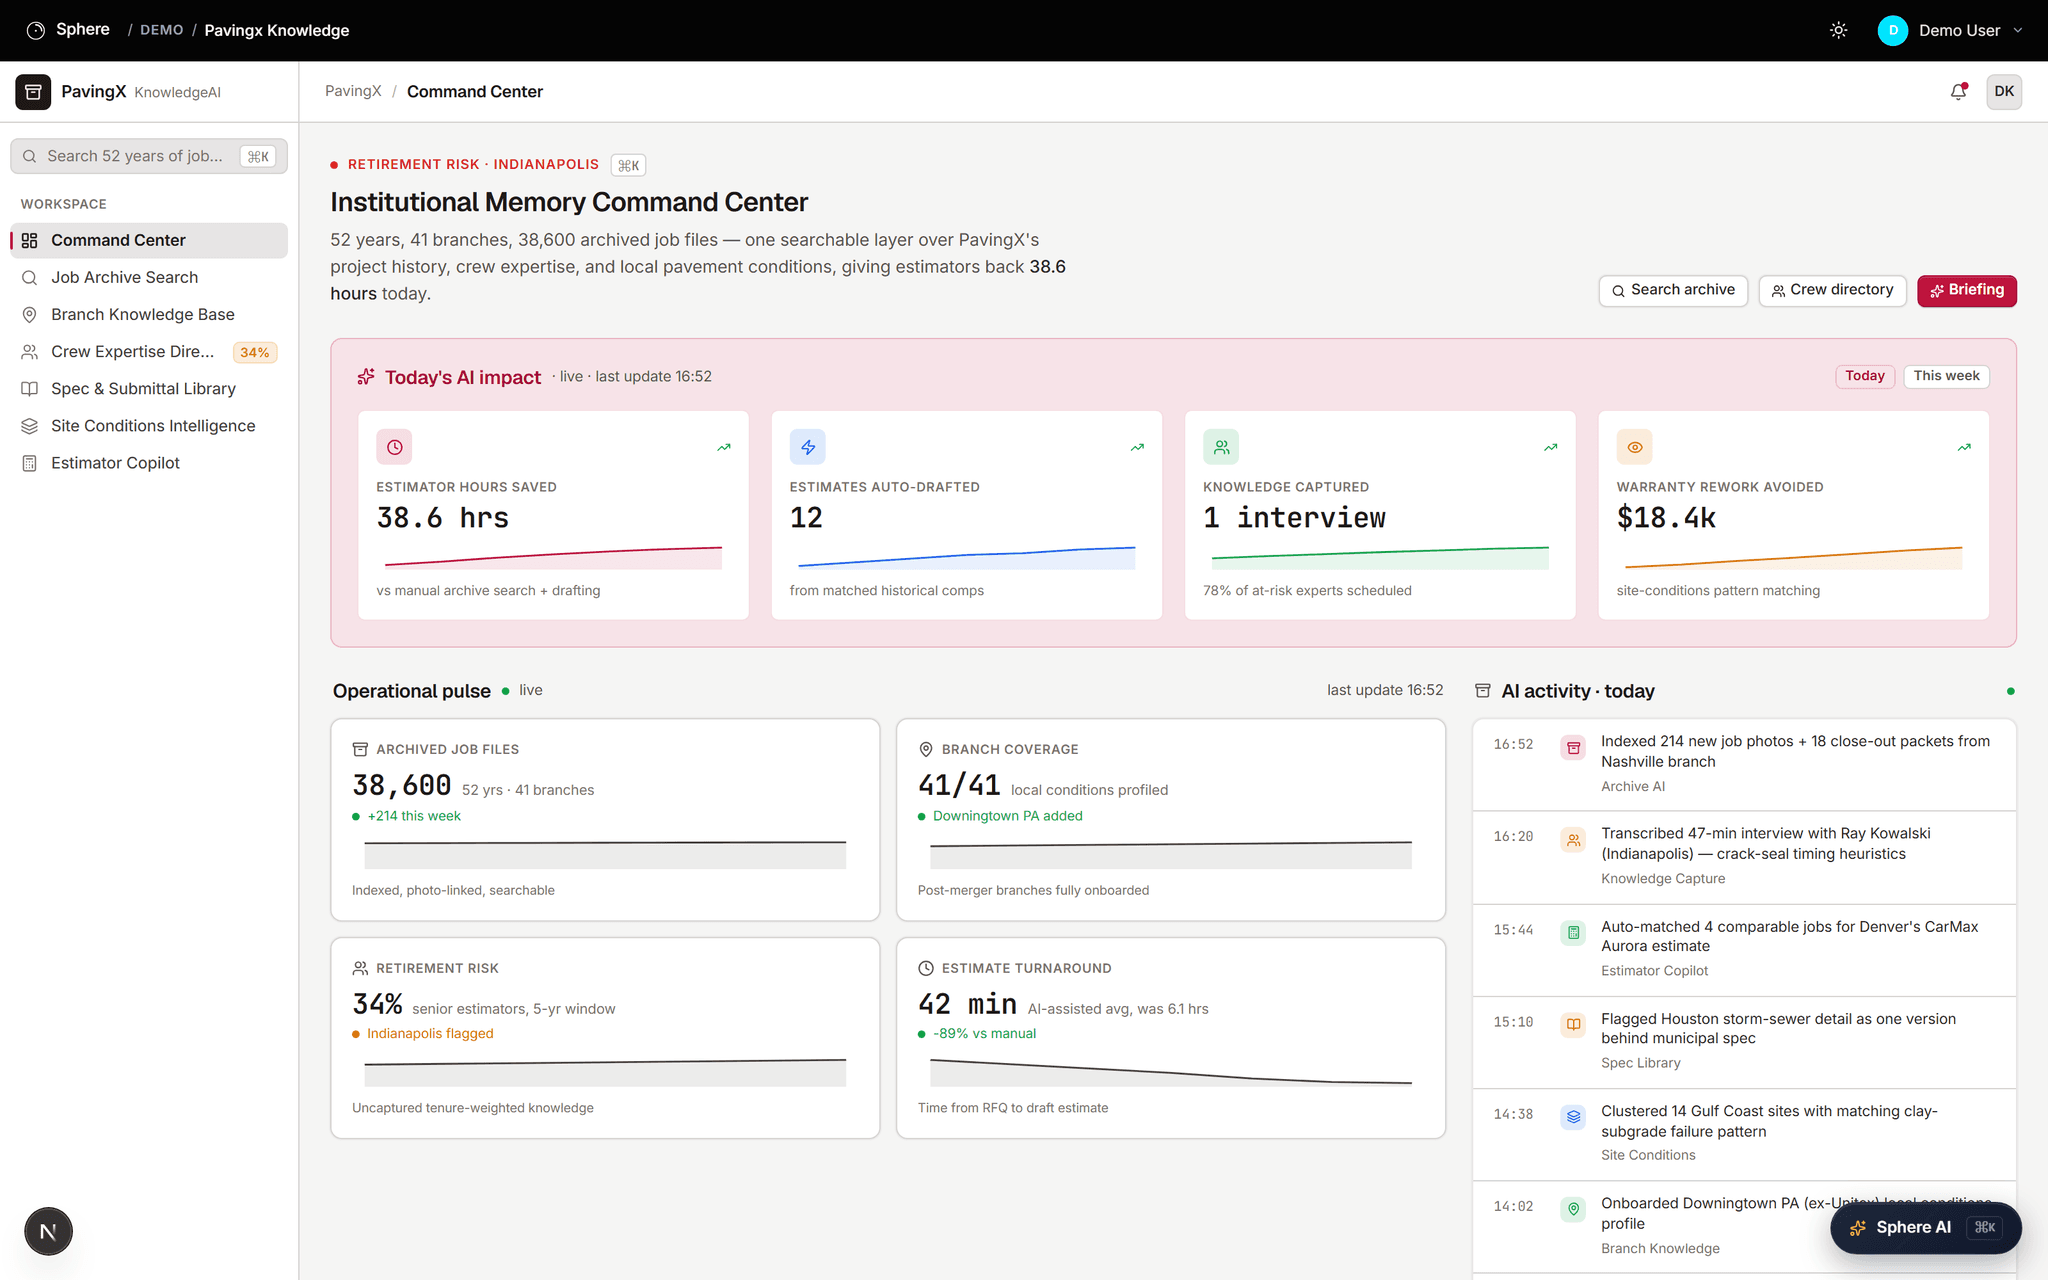
Task: Click the 14:38 Site Conditions activity icon
Action: [1573, 1116]
